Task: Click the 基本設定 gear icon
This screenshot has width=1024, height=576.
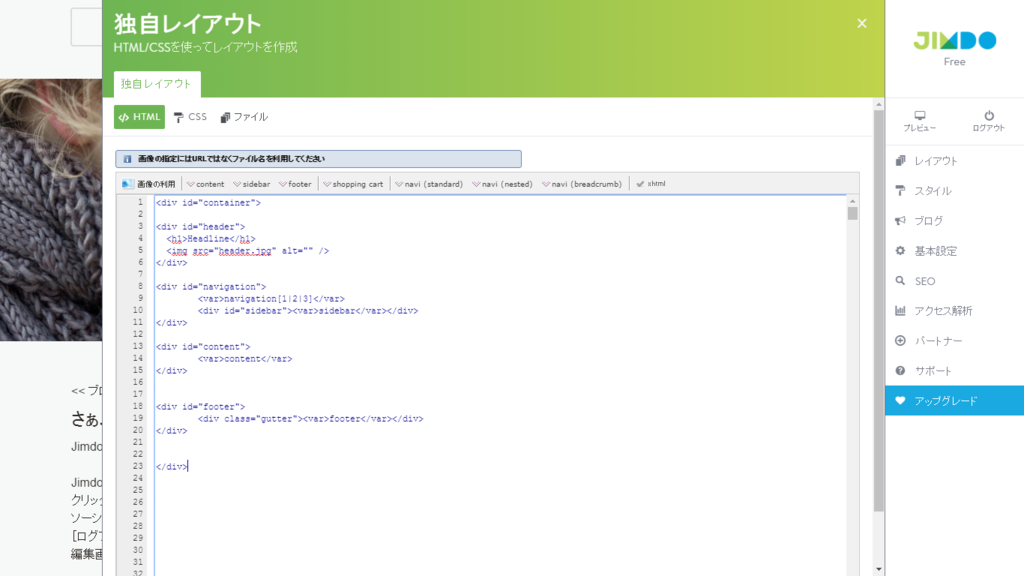Action: pyautogui.click(x=901, y=251)
